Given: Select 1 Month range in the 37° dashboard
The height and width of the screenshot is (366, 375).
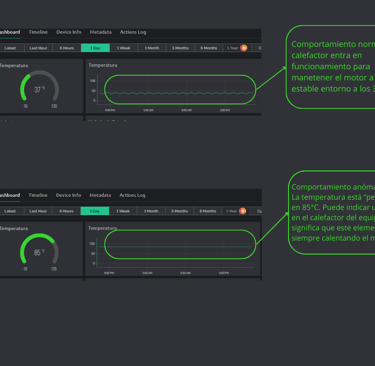Looking at the screenshot, I should 152,48.
